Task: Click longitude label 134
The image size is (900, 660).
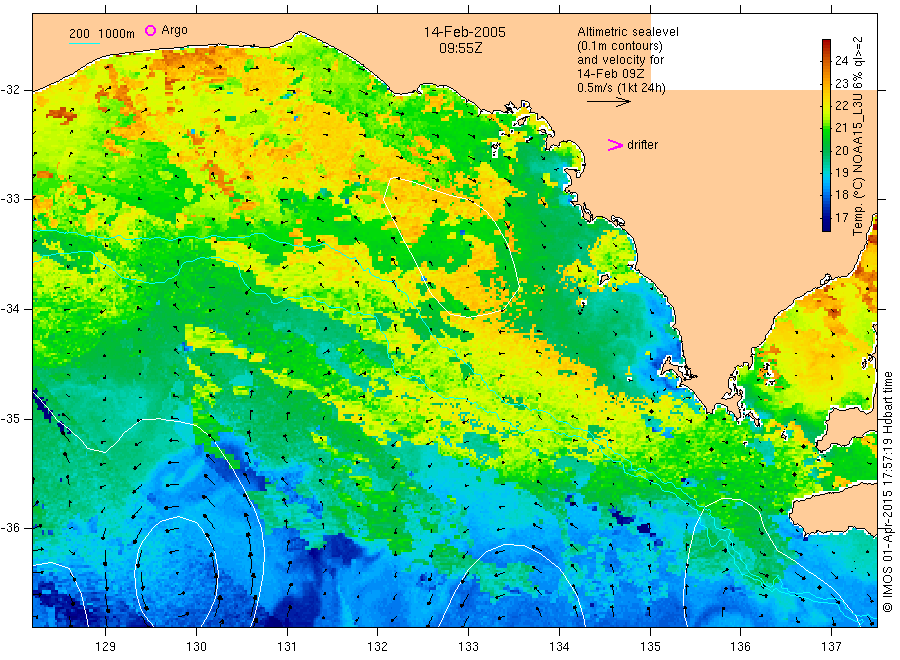Action: pos(559,647)
